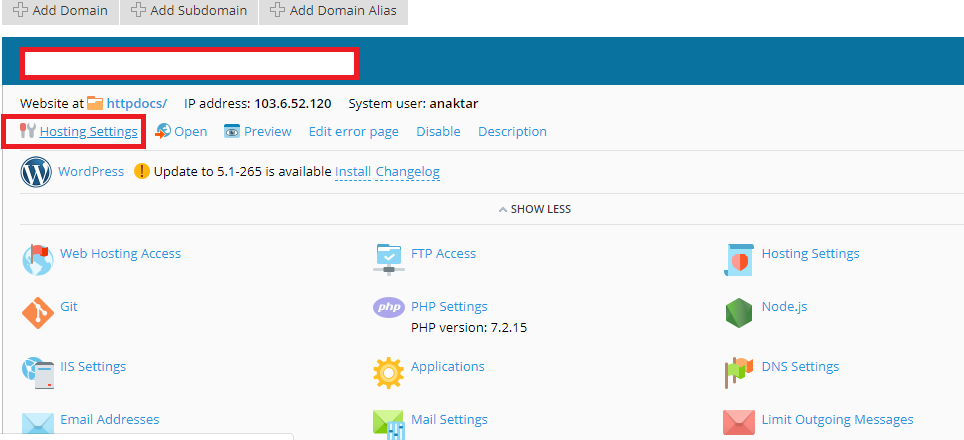
Task: Click Preview to view the website
Action: [267, 132]
